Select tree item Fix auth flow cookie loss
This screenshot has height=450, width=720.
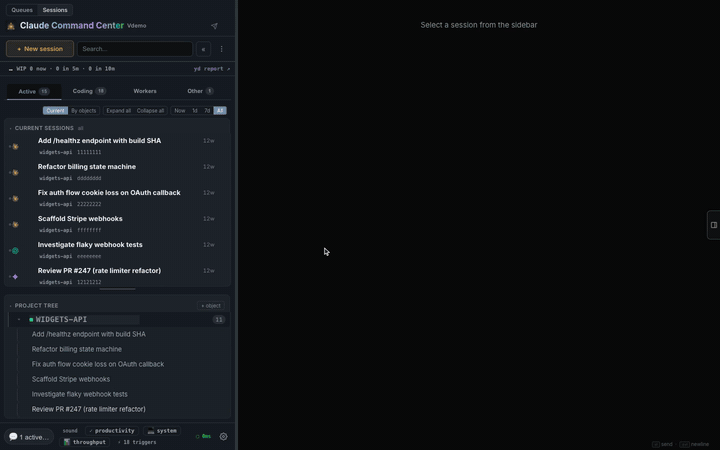[98, 364]
